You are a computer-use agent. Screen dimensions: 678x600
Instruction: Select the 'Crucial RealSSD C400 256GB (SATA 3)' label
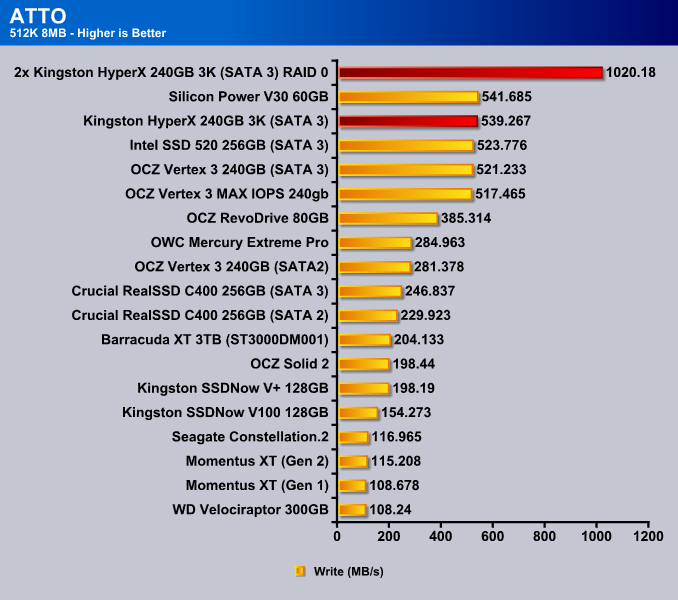coord(200,291)
